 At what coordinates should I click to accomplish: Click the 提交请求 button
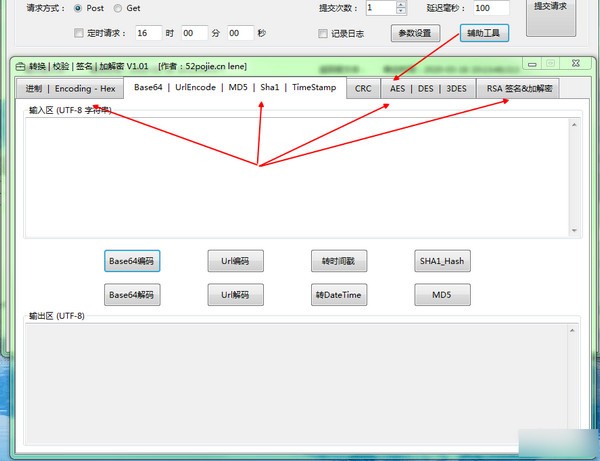tap(551, 17)
